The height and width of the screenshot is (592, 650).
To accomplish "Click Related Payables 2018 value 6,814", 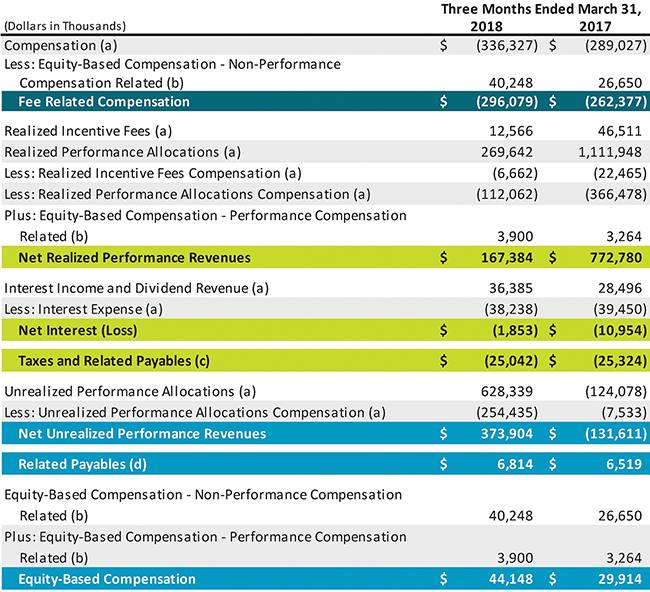I will pyautogui.click(x=515, y=464).
